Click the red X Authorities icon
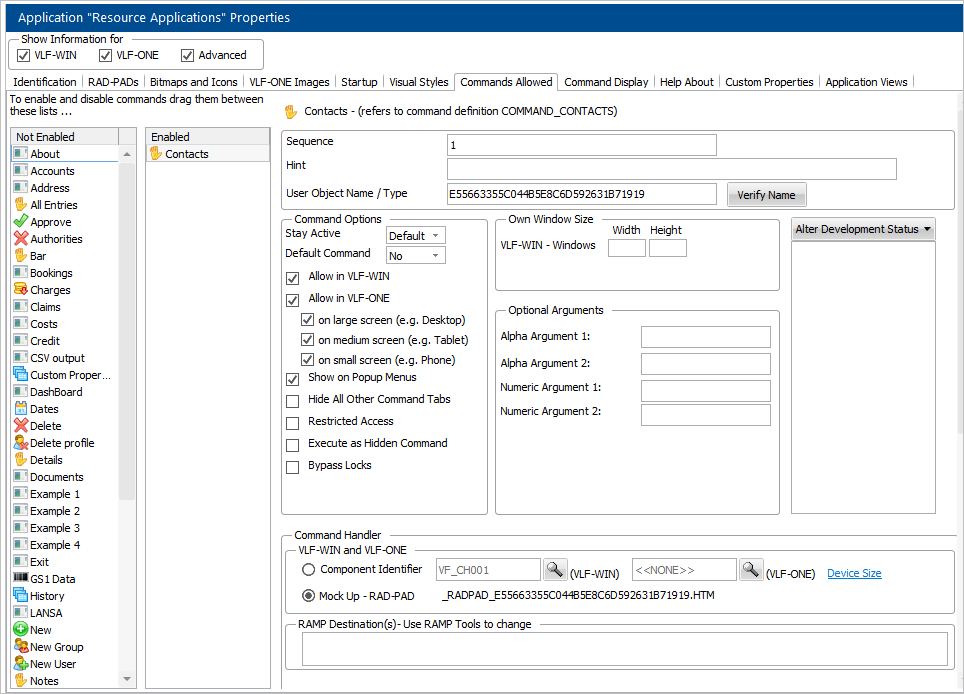 21,239
